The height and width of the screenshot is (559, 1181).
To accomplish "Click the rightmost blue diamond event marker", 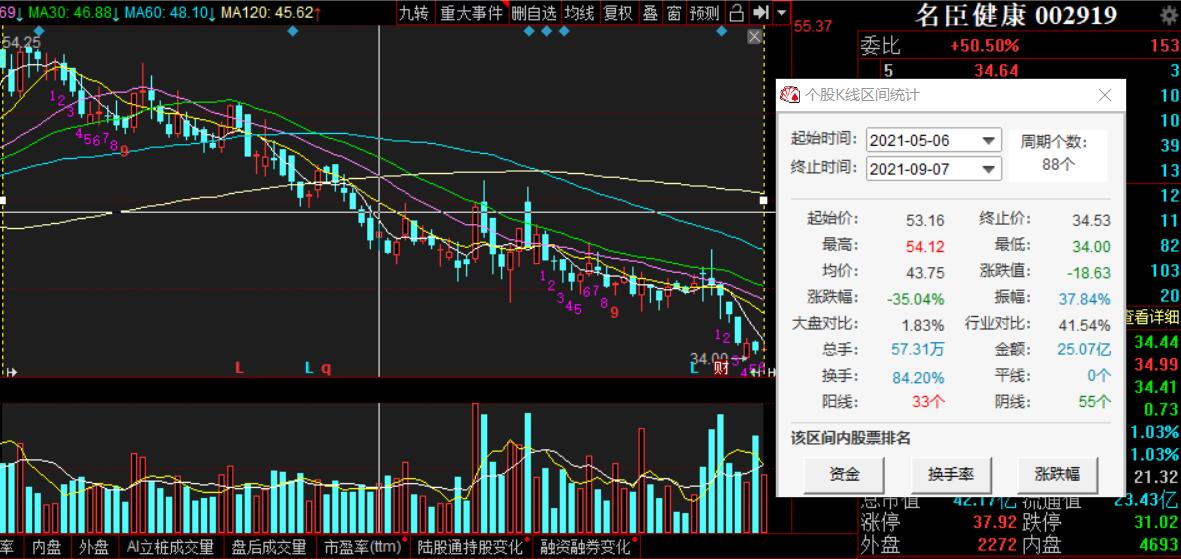I will point(722,31).
